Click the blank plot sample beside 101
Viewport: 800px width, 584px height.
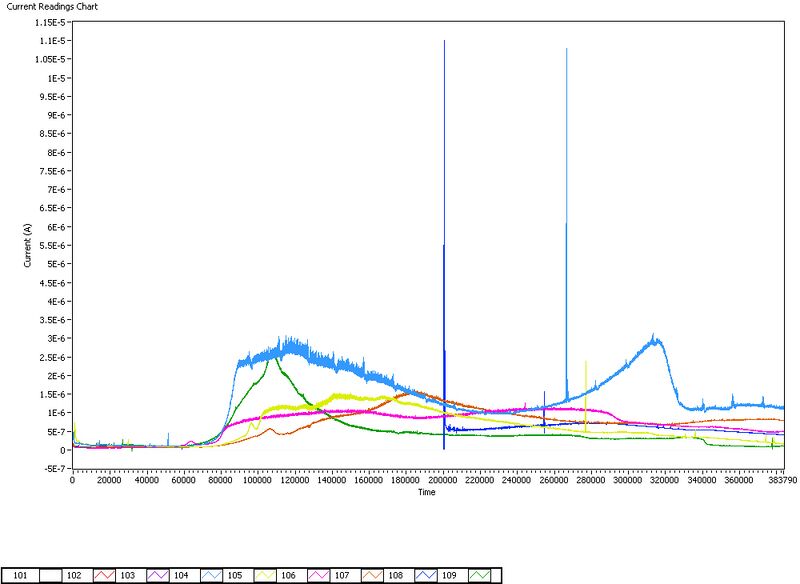[x=50, y=576]
